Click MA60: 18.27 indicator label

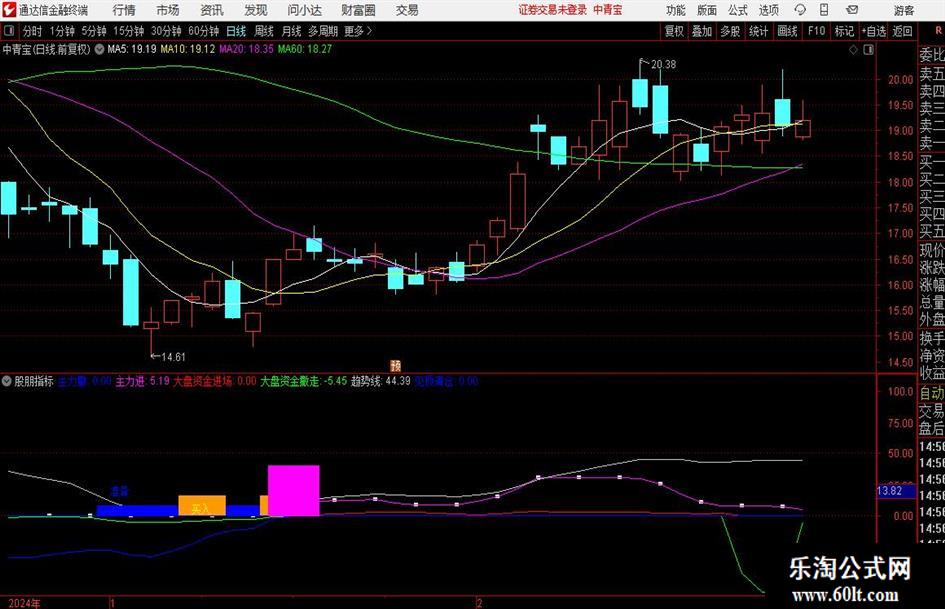(305, 49)
